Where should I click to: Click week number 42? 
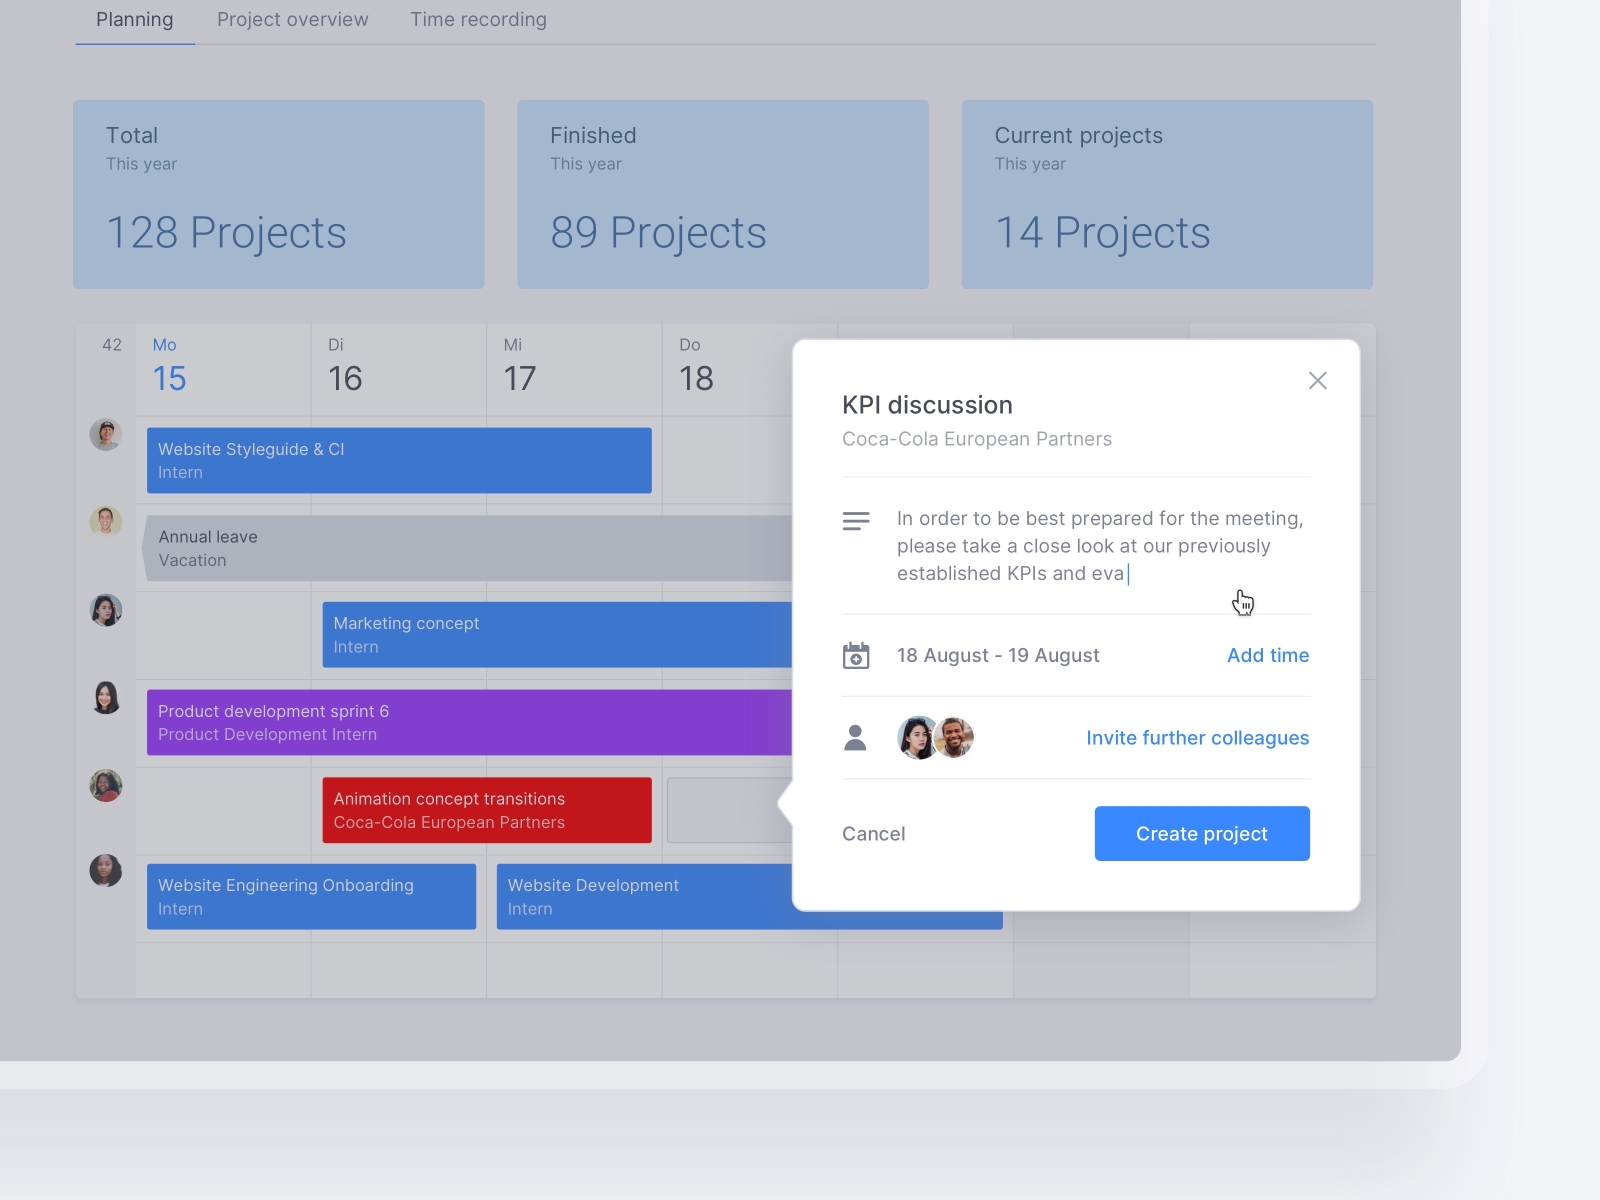112,345
